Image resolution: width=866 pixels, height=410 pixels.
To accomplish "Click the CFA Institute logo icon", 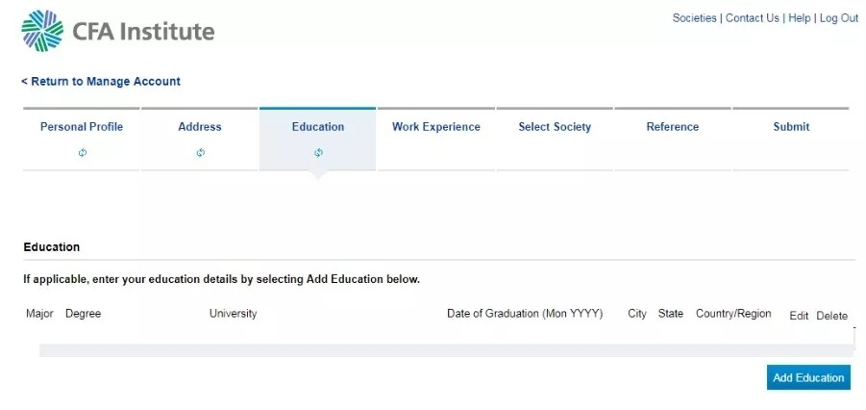I will (x=41, y=30).
